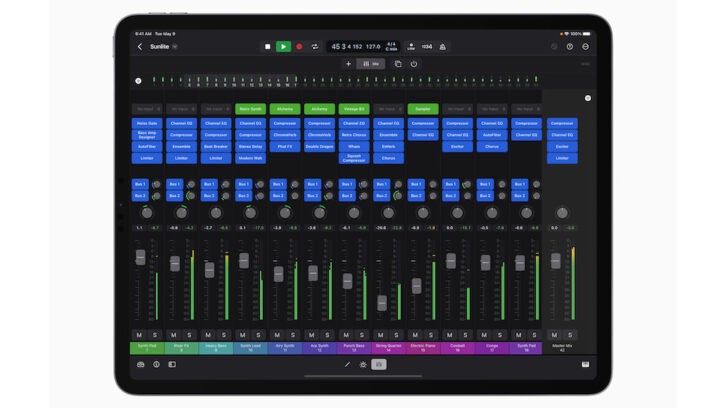Open Bus 1 send on first channel
The width and height of the screenshot is (726, 408).
tap(140, 184)
